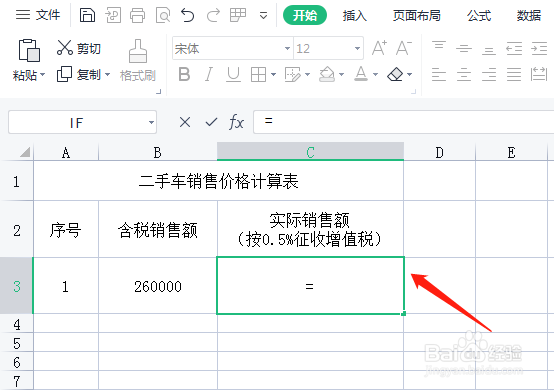This screenshot has height=390, width=554.
Task: Toggle Italic formatting
Action: (209, 74)
